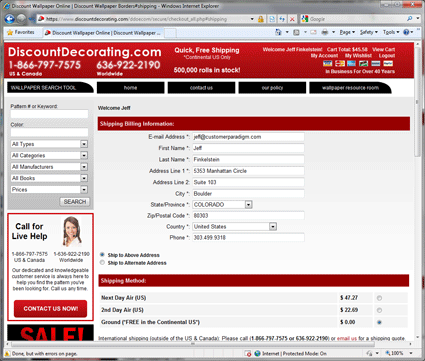Click the warning icon in status bar
425x361 pixels.
pos(7,353)
